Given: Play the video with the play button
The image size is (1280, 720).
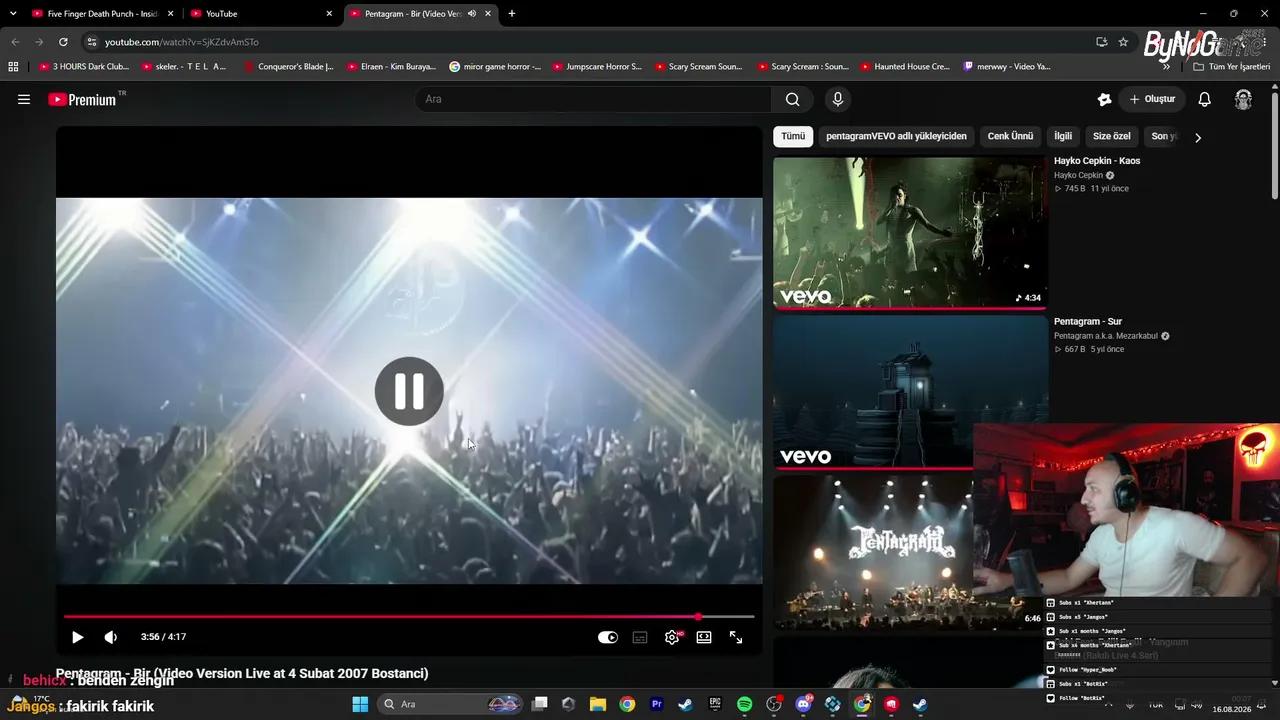Looking at the screenshot, I should click(77, 637).
